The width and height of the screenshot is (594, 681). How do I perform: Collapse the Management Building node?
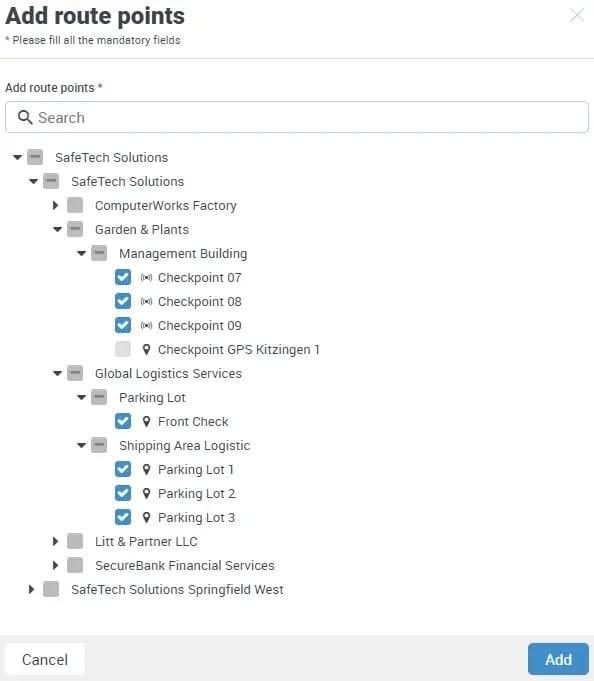(81, 253)
